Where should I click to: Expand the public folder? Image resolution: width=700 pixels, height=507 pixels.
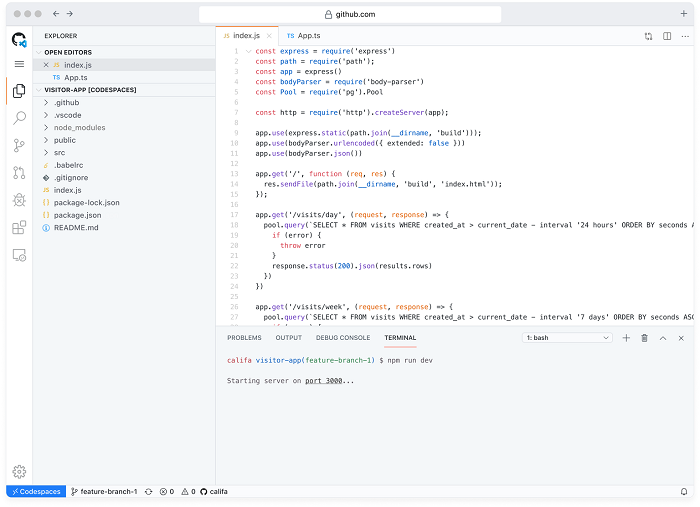tap(46, 140)
